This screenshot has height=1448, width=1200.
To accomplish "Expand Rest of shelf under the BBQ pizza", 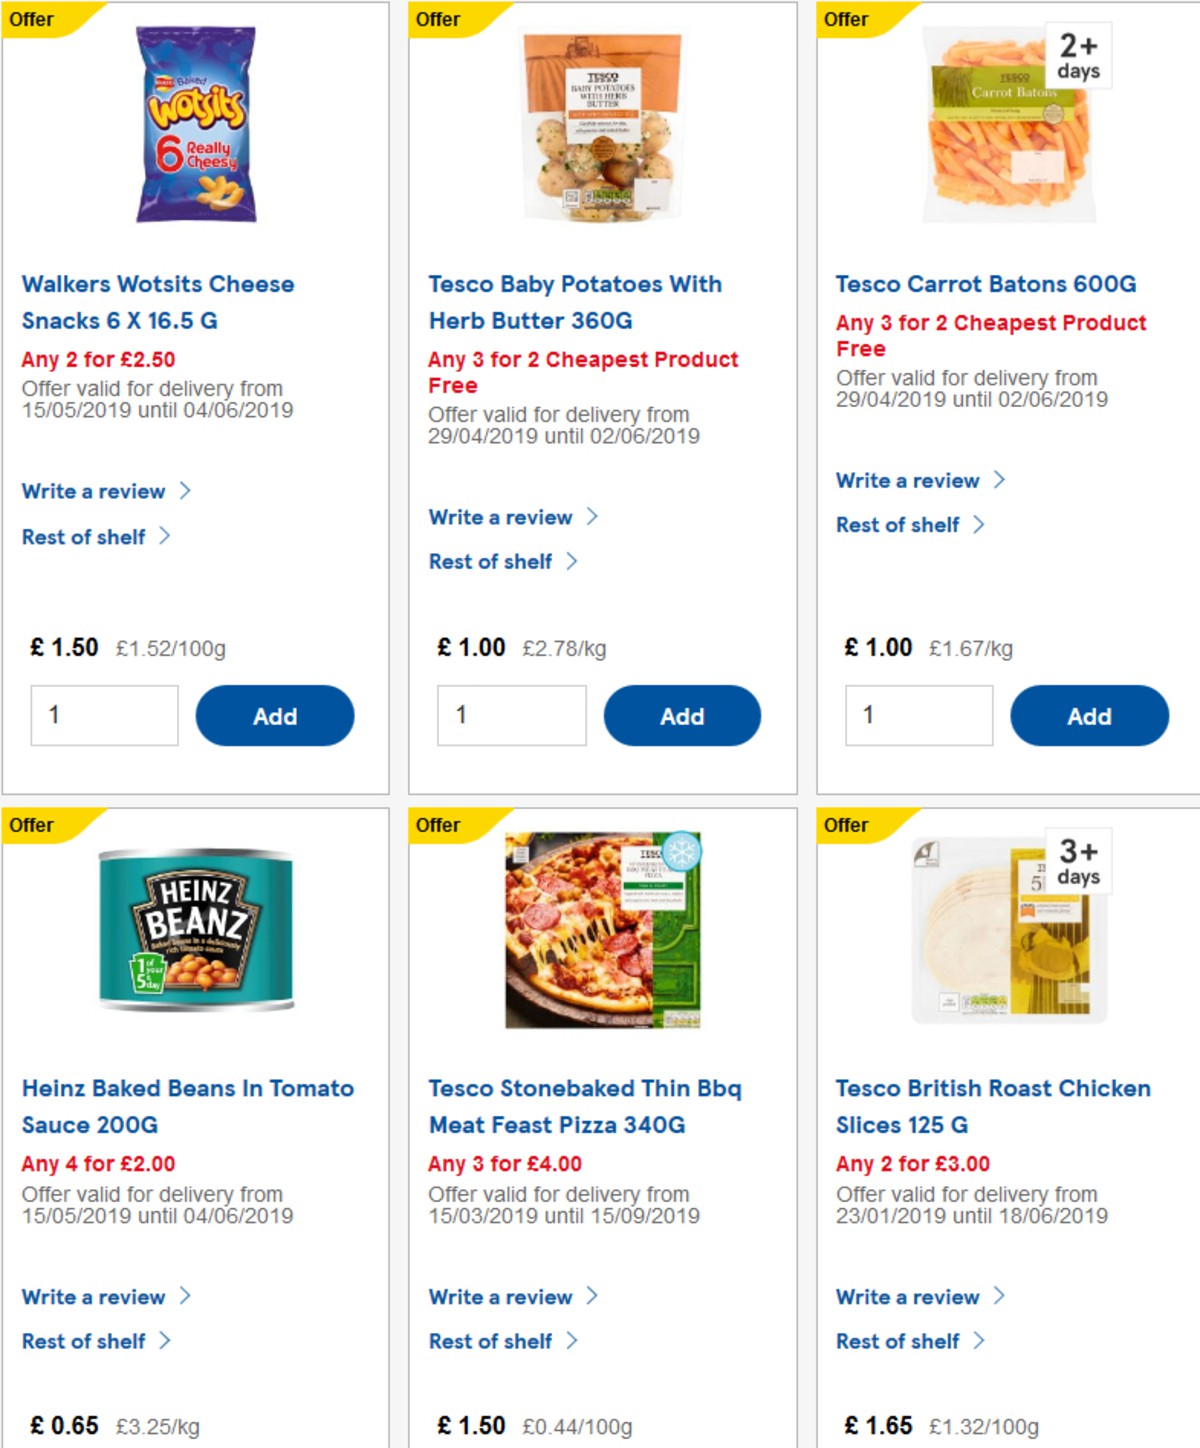I will 492,1341.
